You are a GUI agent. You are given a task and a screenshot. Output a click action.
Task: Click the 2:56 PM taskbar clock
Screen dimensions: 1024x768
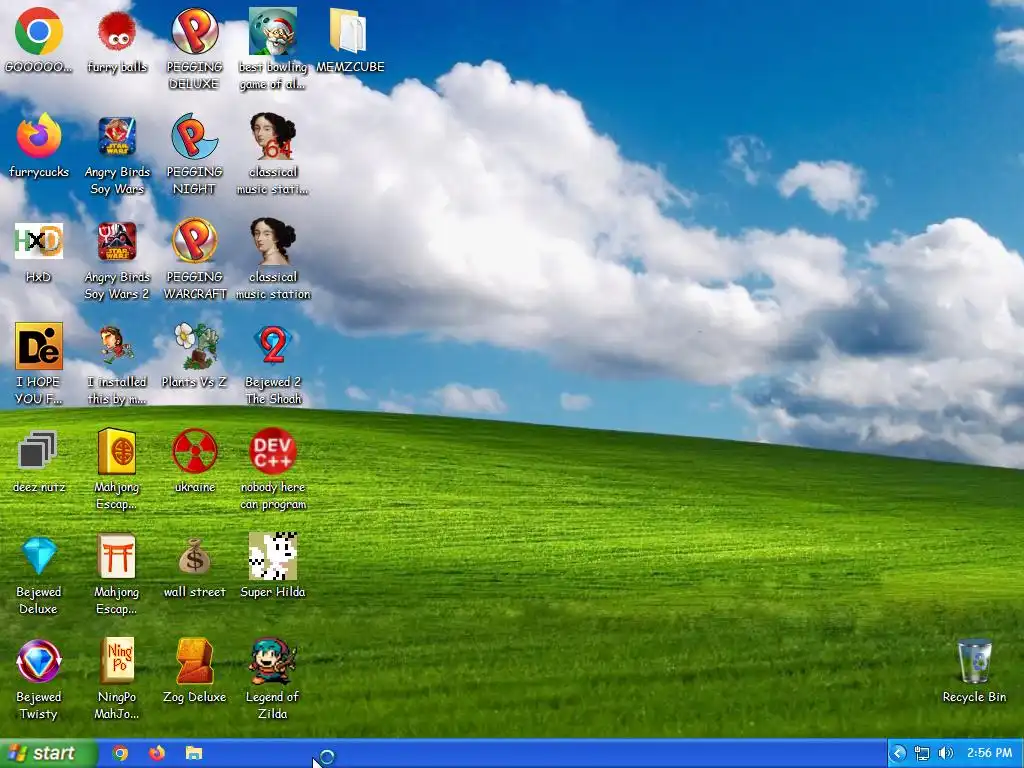click(989, 753)
